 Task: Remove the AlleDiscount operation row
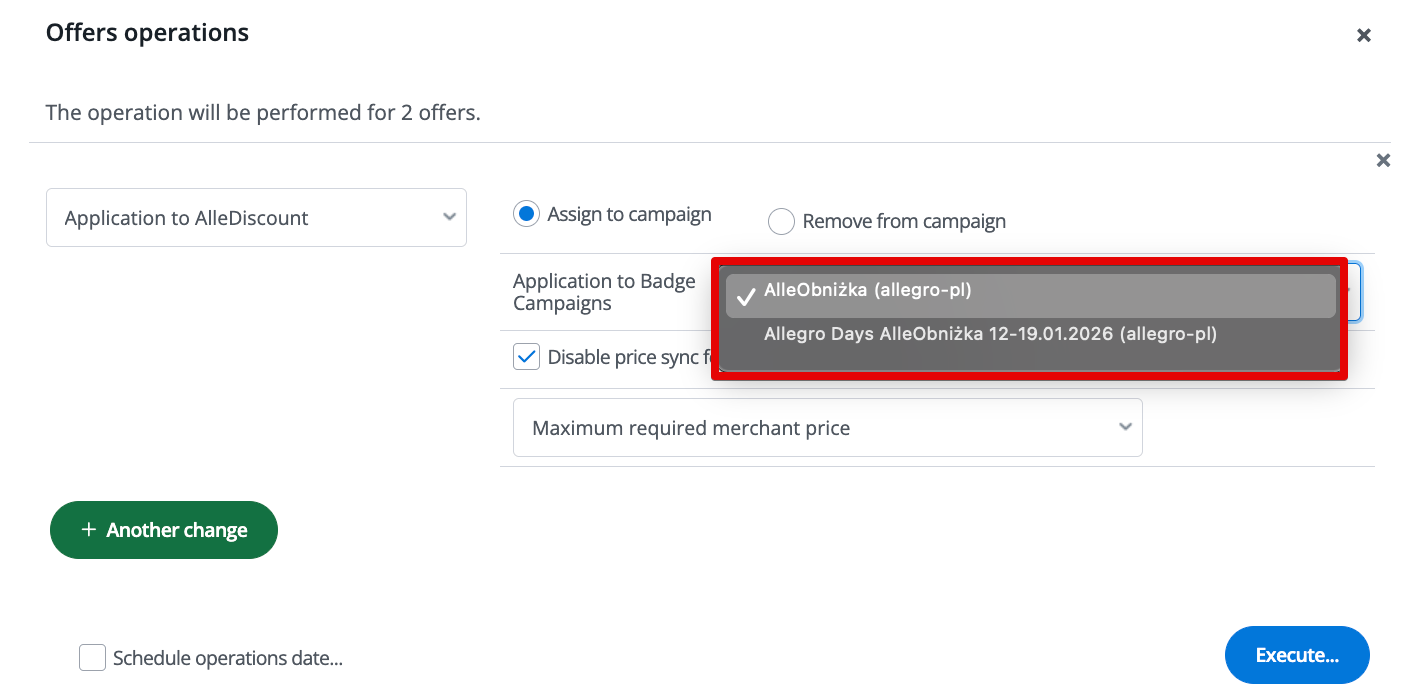pyautogui.click(x=1383, y=161)
